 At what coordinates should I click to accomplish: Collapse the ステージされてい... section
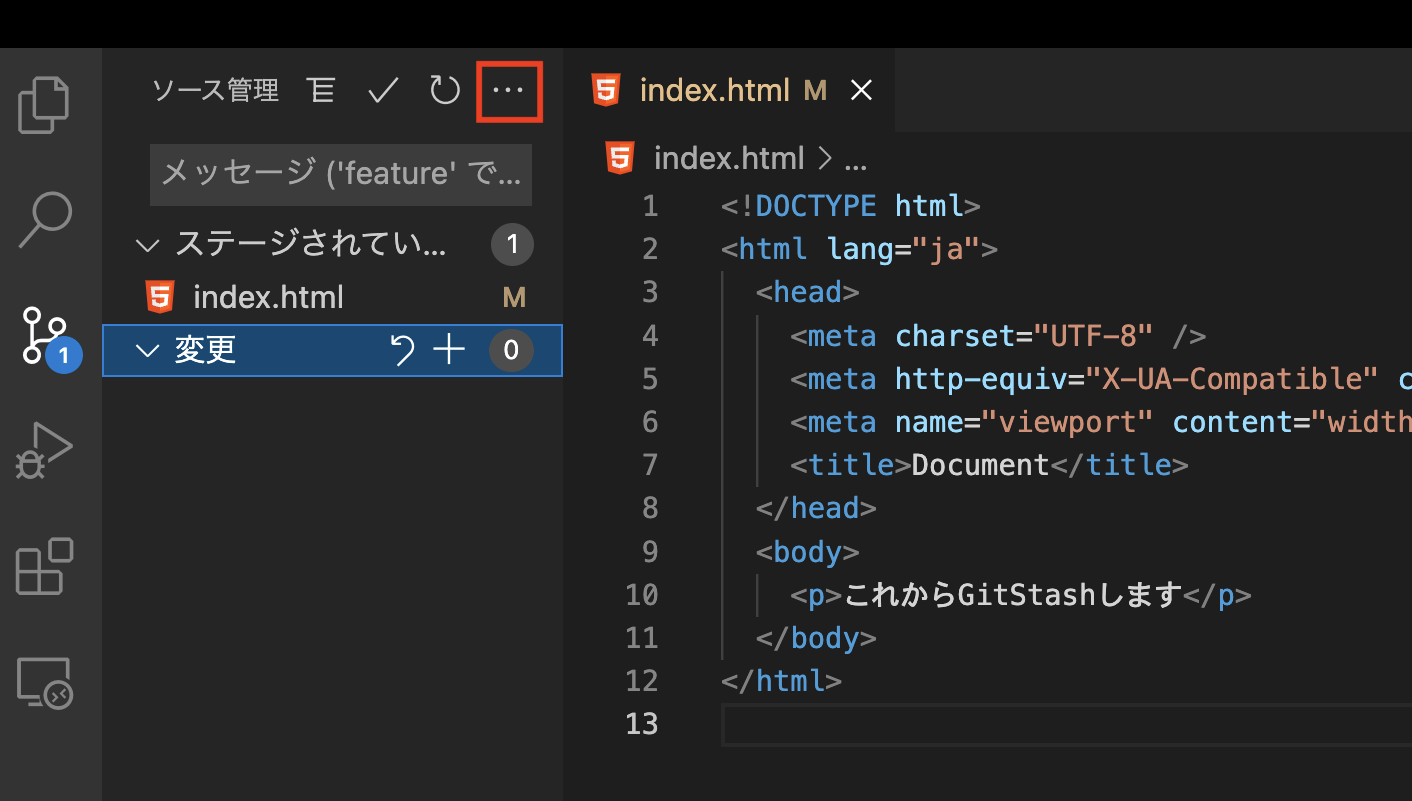(147, 244)
